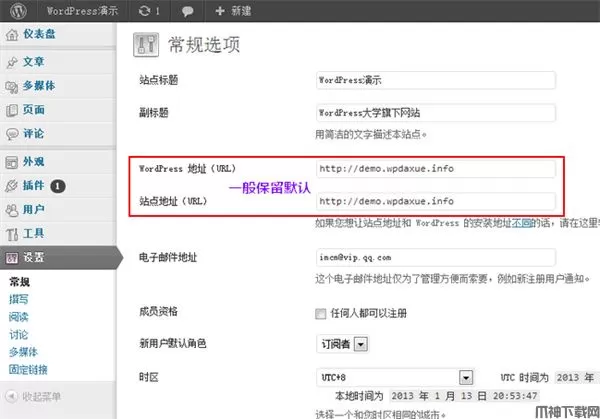Open the 工具 menu
This screenshot has height=419, width=600.
pyautogui.click(x=34, y=233)
